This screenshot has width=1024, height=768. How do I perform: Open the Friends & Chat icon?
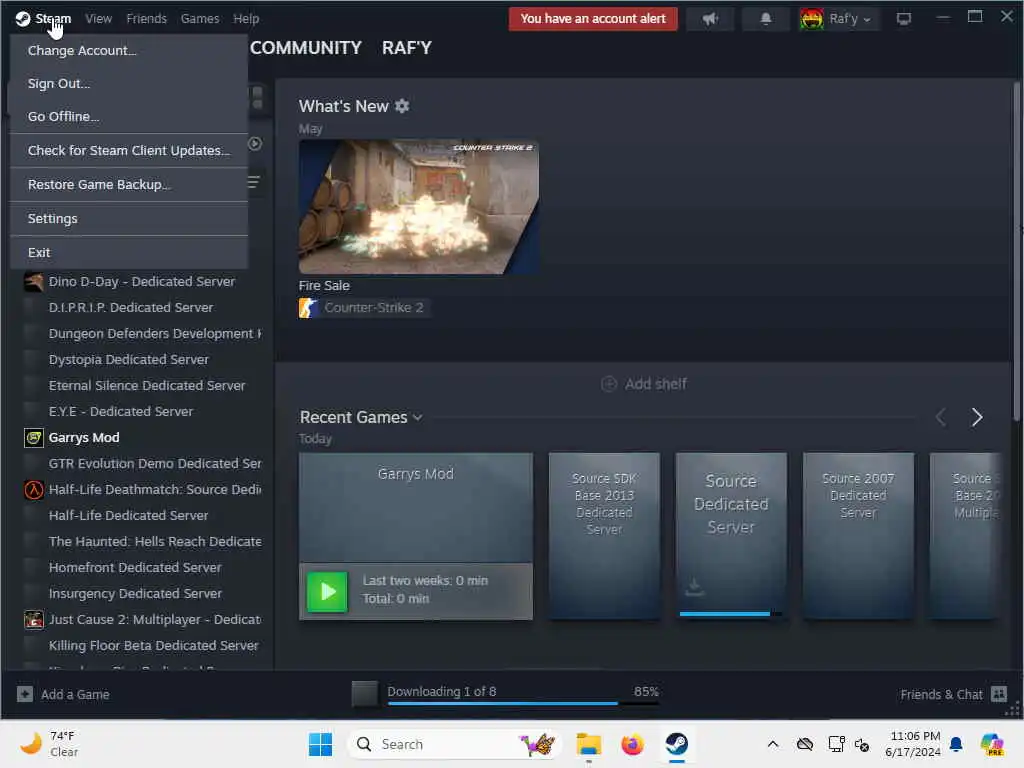tap(999, 694)
